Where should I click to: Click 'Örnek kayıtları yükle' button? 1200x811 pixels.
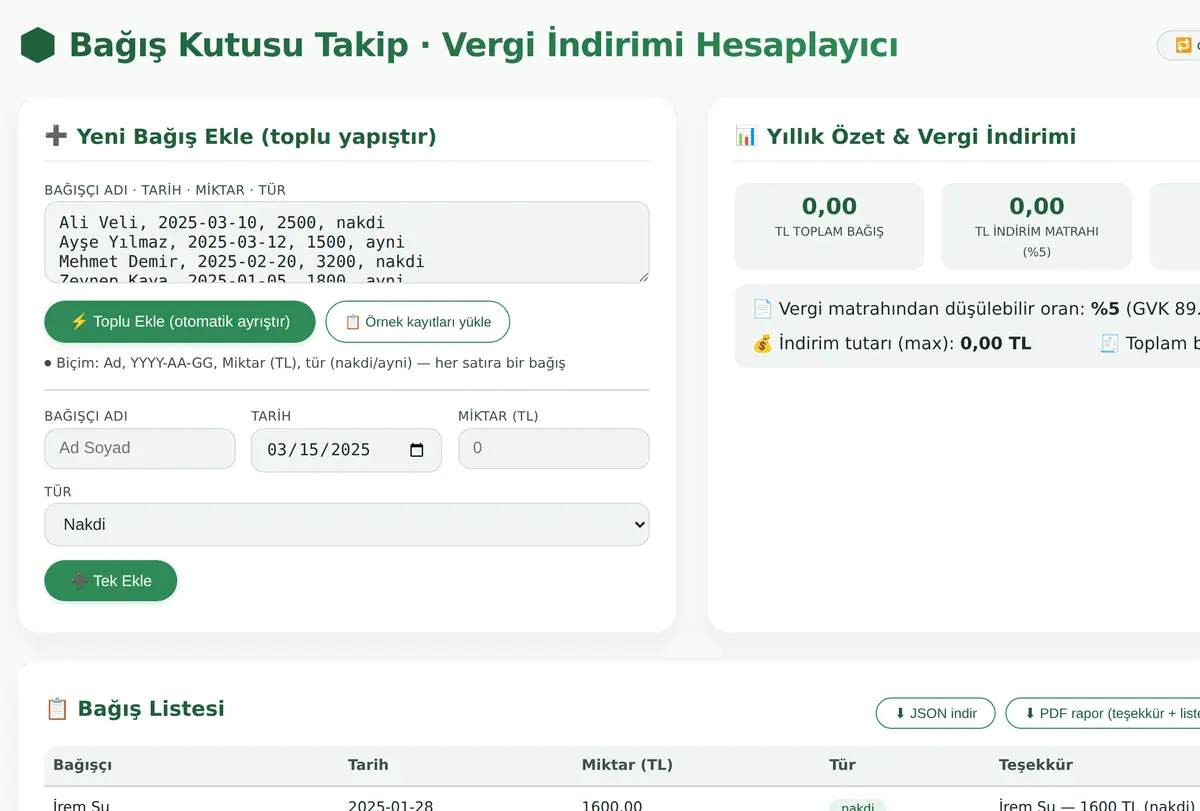point(417,322)
